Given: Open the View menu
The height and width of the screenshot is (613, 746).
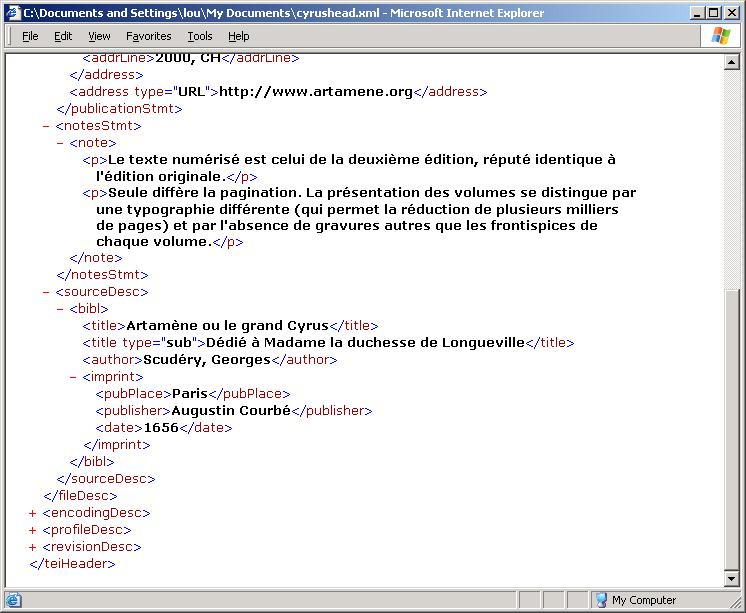Looking at the screenshot, I should tap(99, 36).
